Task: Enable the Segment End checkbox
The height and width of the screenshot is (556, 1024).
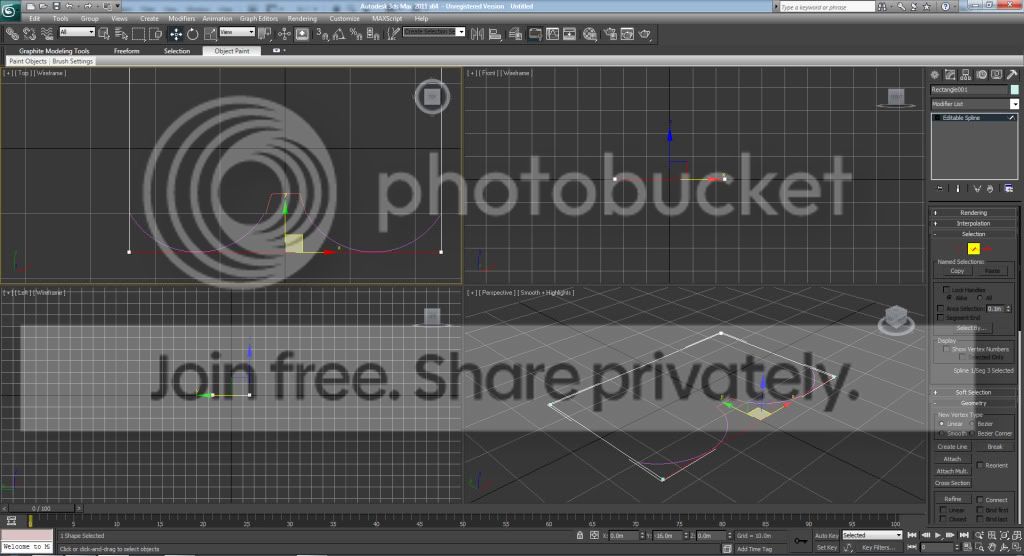Action: point(940,318)
